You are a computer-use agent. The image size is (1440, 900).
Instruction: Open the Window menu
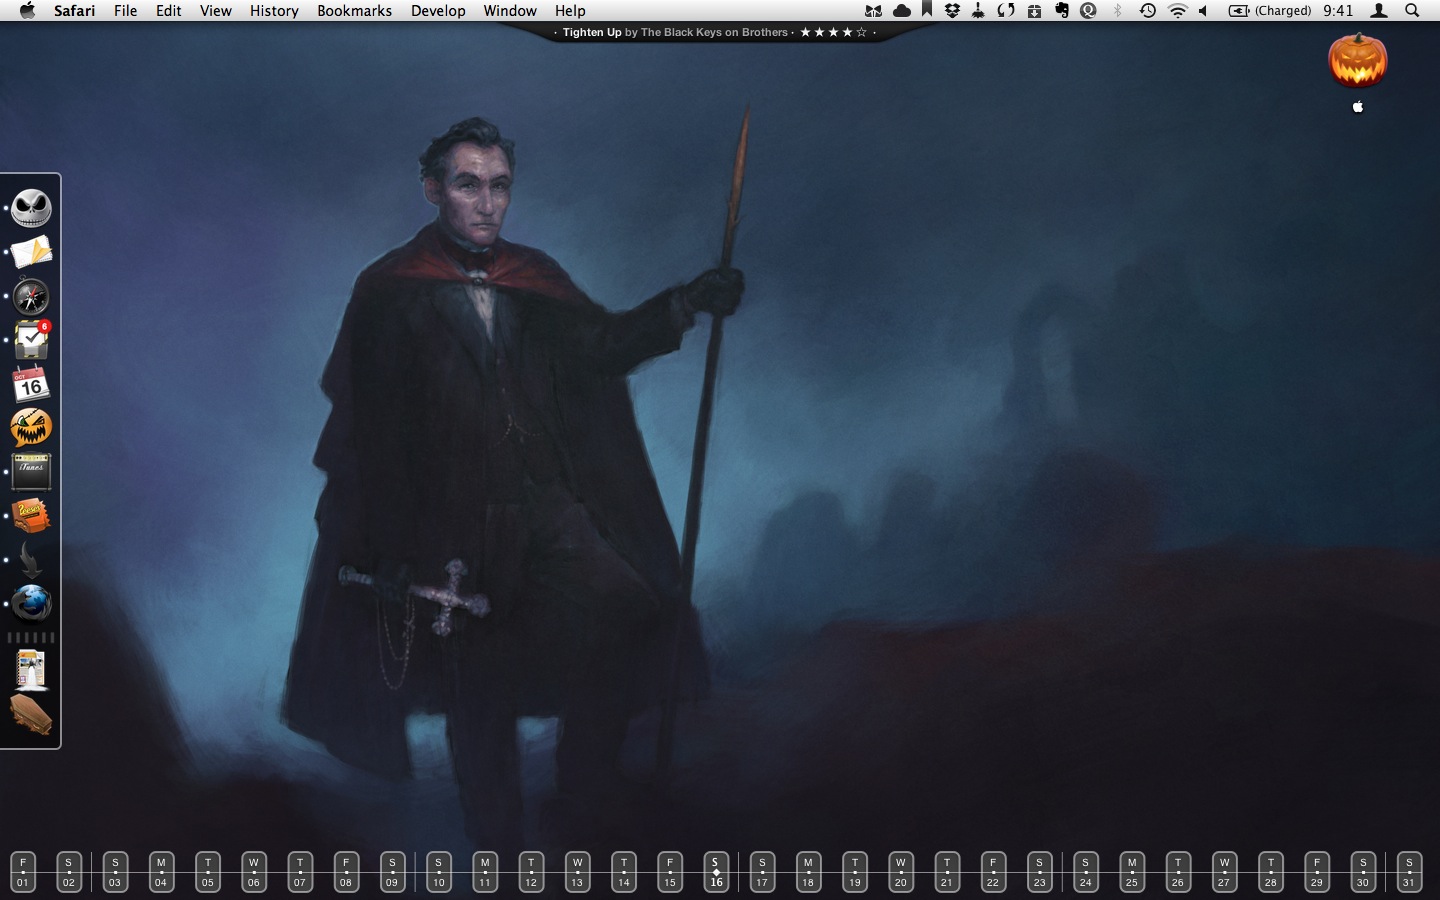tap(510, 11)
